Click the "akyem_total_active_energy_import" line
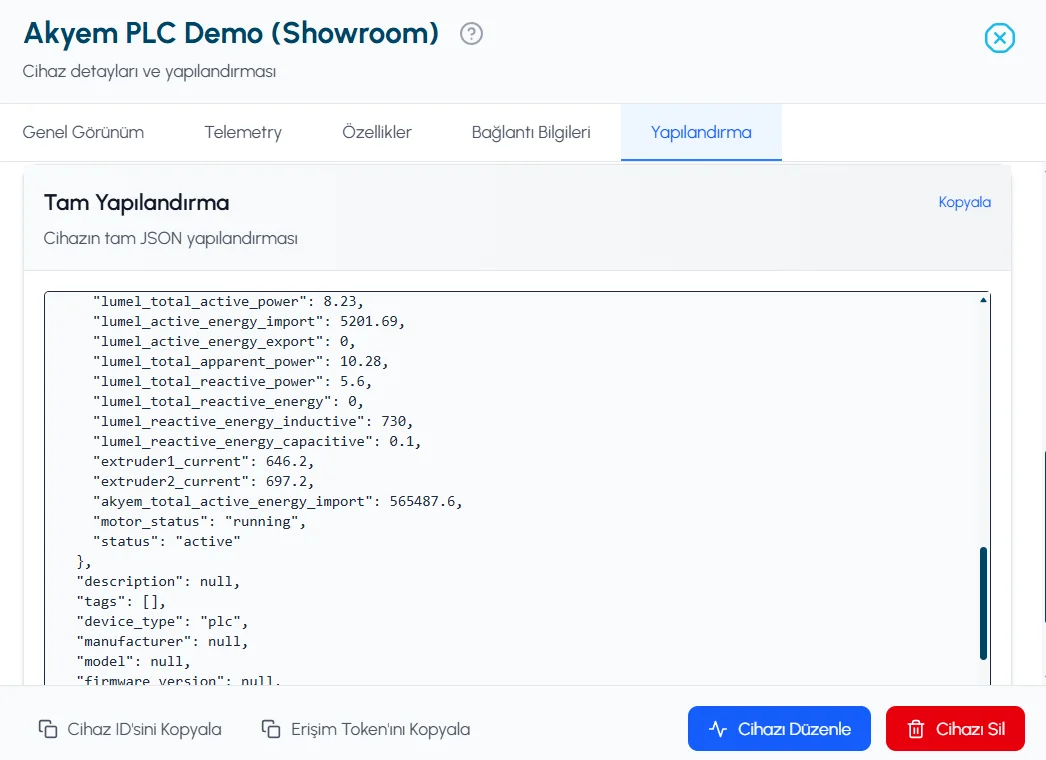 [x=278, y=502]
